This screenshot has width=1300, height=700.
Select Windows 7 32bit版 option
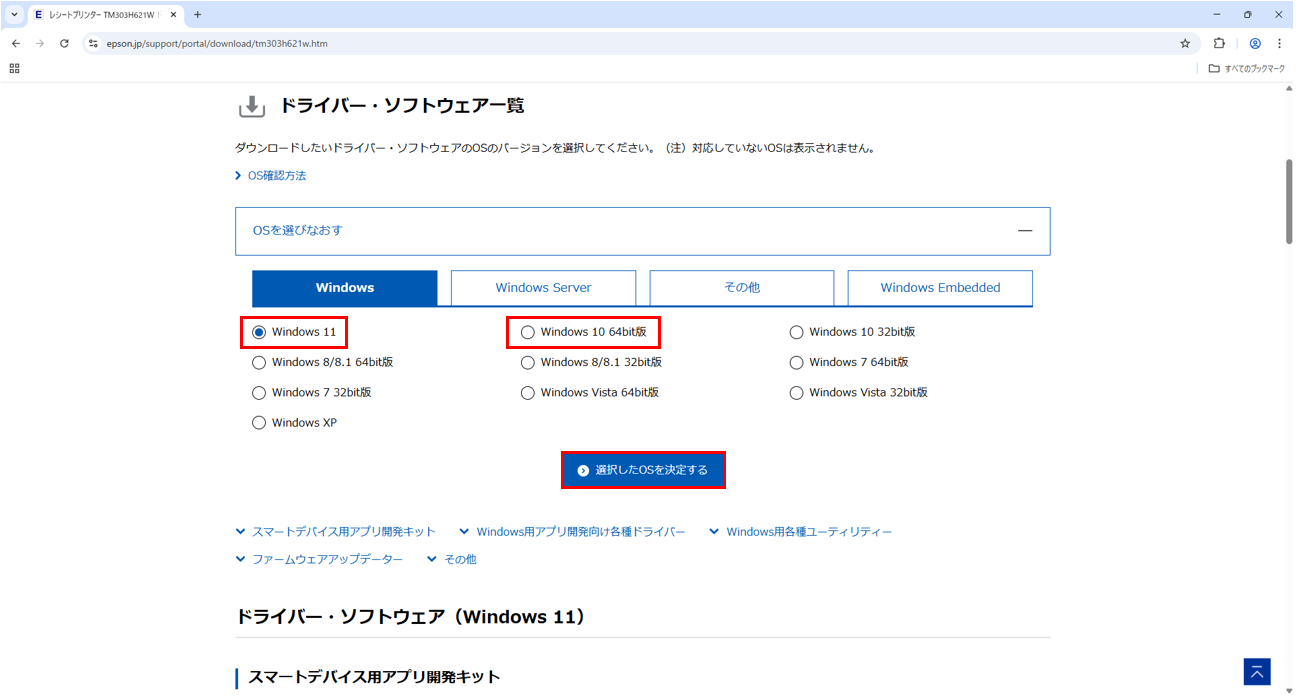[x=259, y=392]
